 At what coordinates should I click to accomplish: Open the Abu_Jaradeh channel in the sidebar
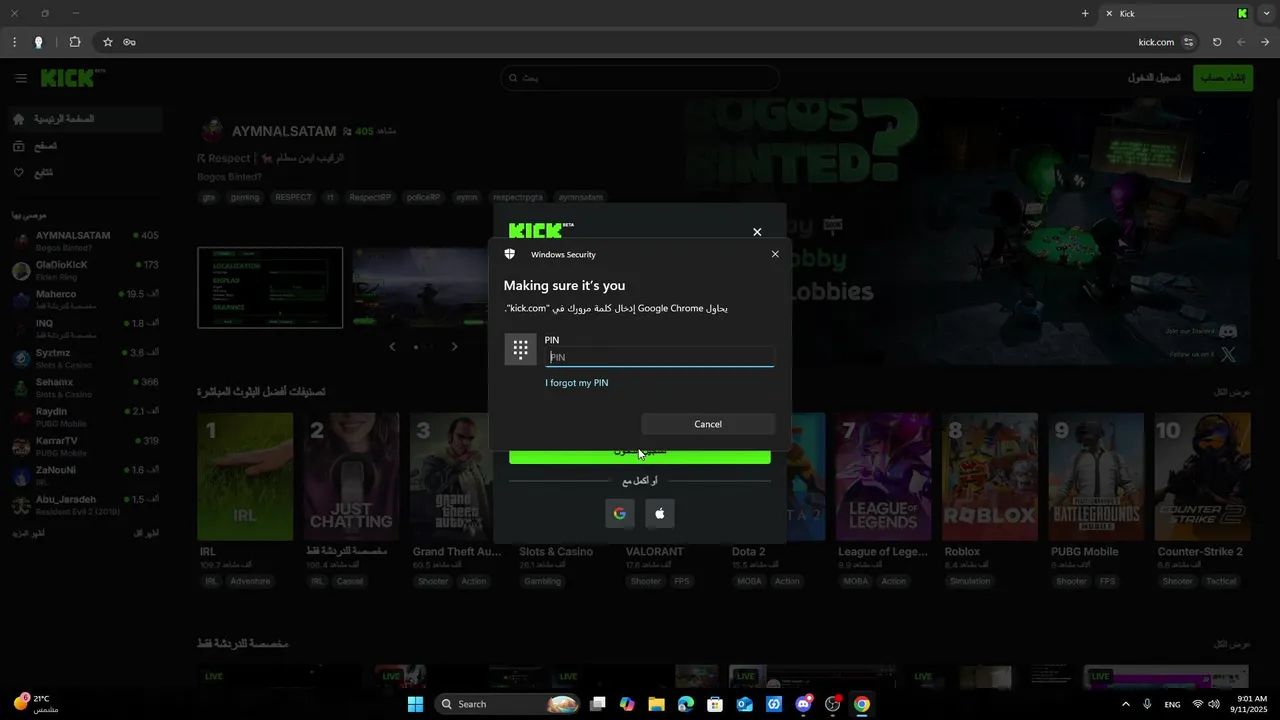[x=84, y=505]
